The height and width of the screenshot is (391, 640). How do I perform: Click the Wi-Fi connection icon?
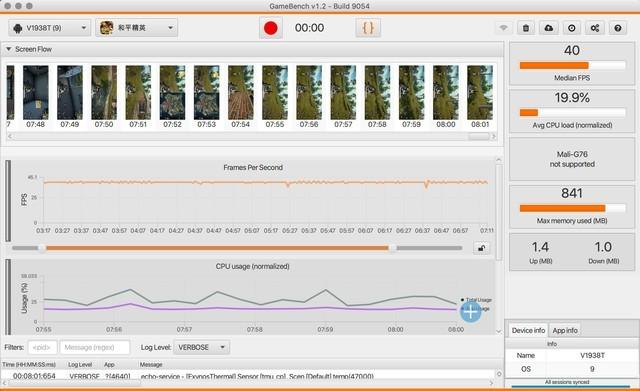(x=504, y=28)
